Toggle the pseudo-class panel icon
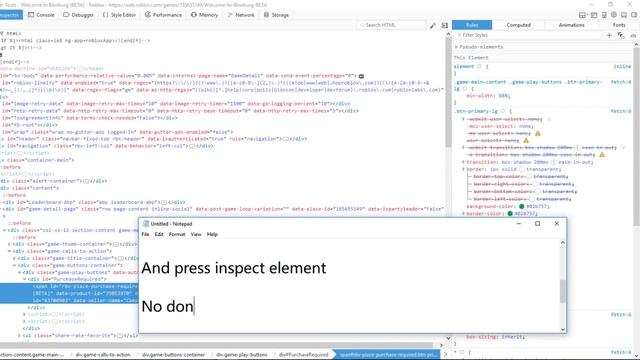 tap(621, 36)
